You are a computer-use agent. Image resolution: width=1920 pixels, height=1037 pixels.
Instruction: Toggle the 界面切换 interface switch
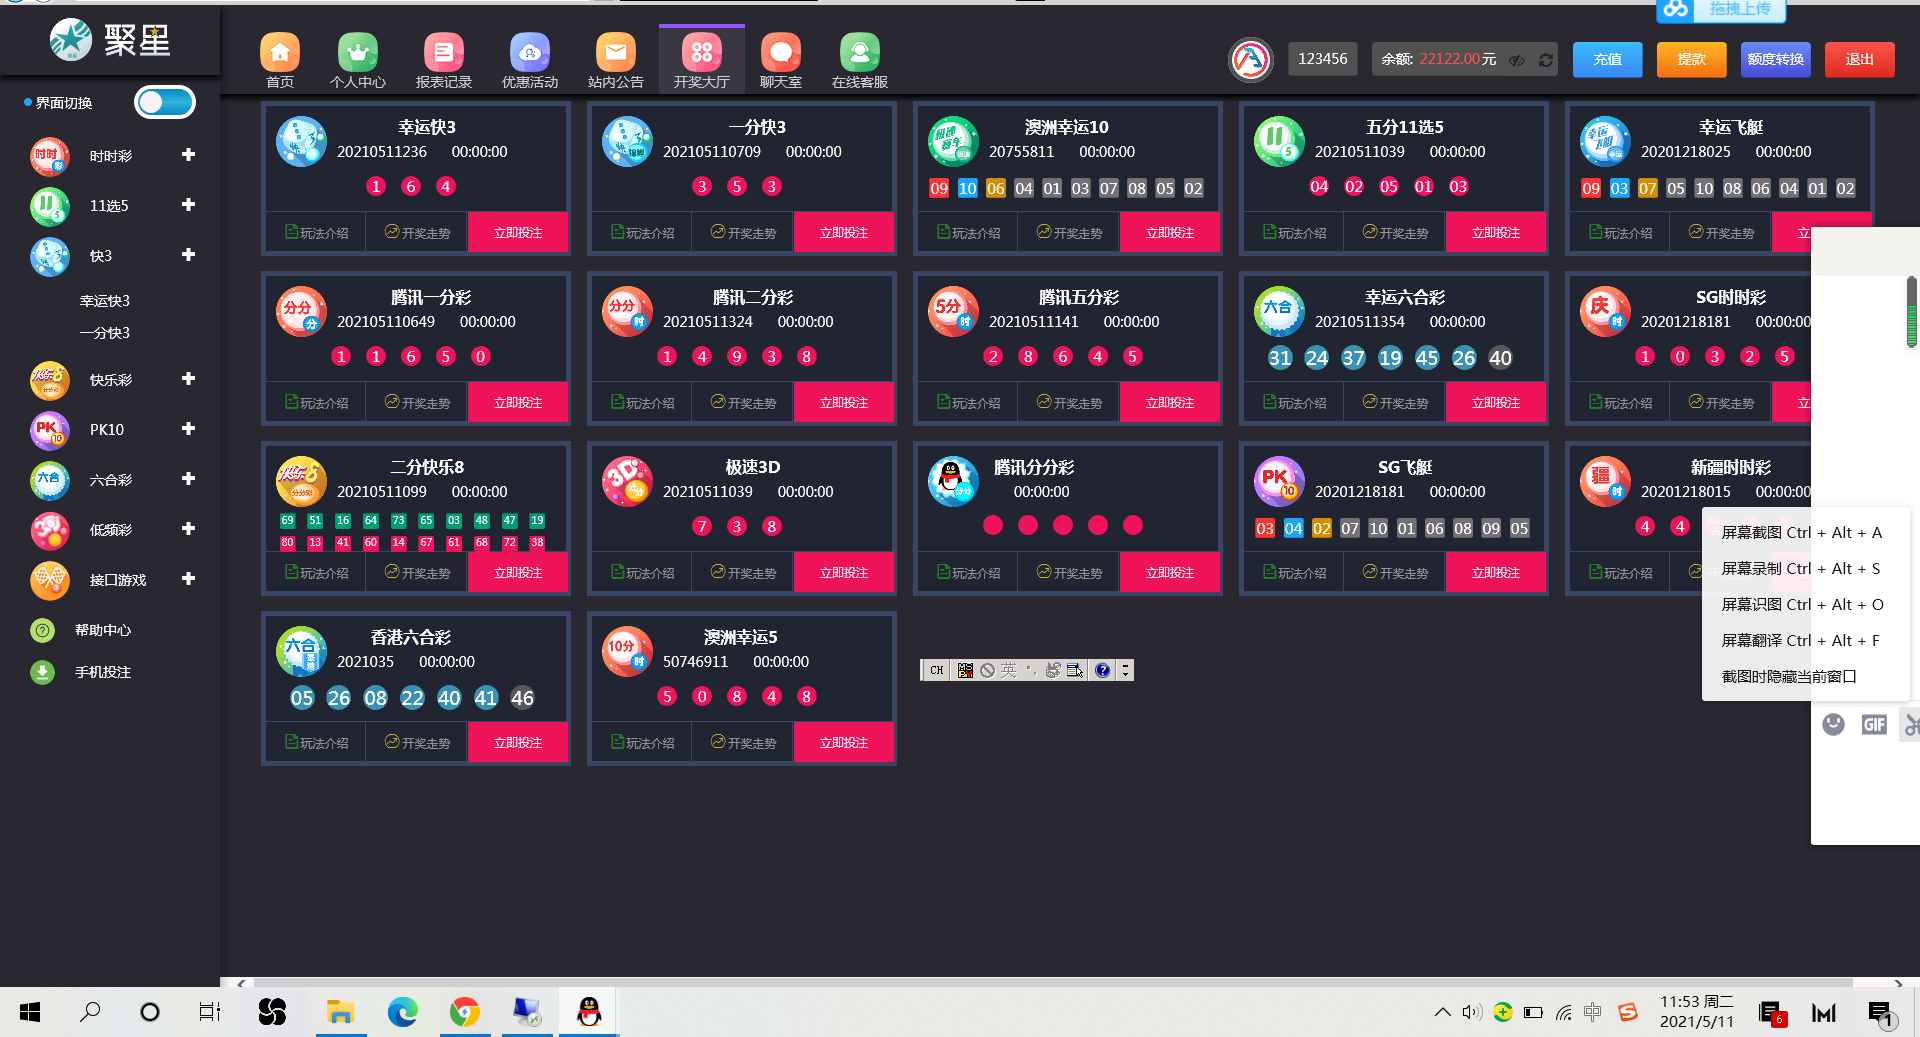tap(165, 102)
